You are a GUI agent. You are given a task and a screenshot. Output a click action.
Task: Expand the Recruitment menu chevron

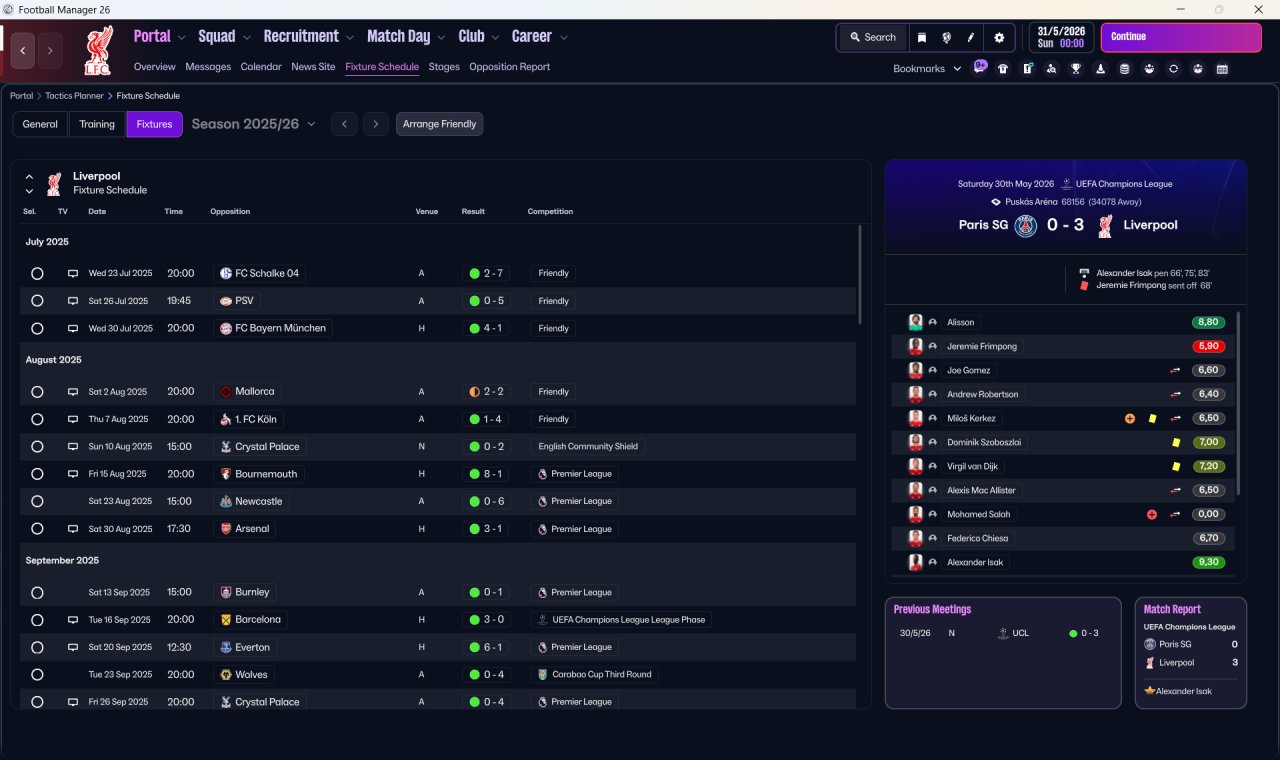pyautogui.click(x=350, y=38)
